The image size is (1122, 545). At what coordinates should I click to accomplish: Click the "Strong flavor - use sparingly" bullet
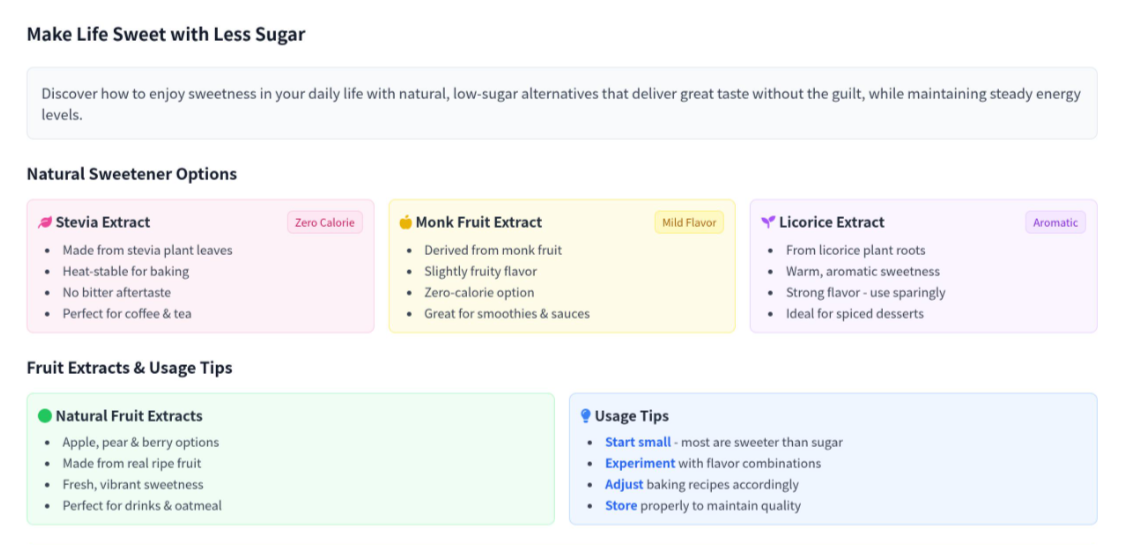click(865, 292)
